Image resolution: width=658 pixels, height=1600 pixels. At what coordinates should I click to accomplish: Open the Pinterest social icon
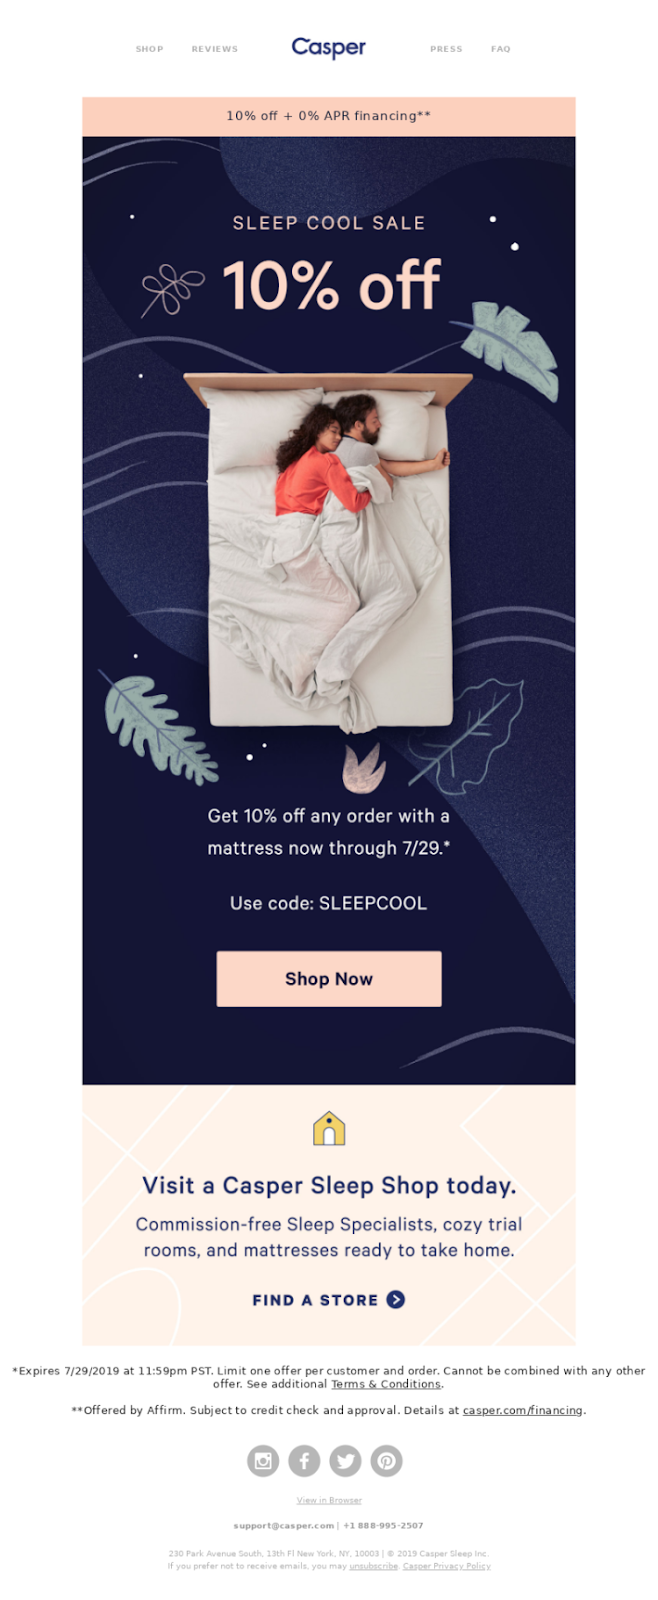click(x=386, y=1461)
